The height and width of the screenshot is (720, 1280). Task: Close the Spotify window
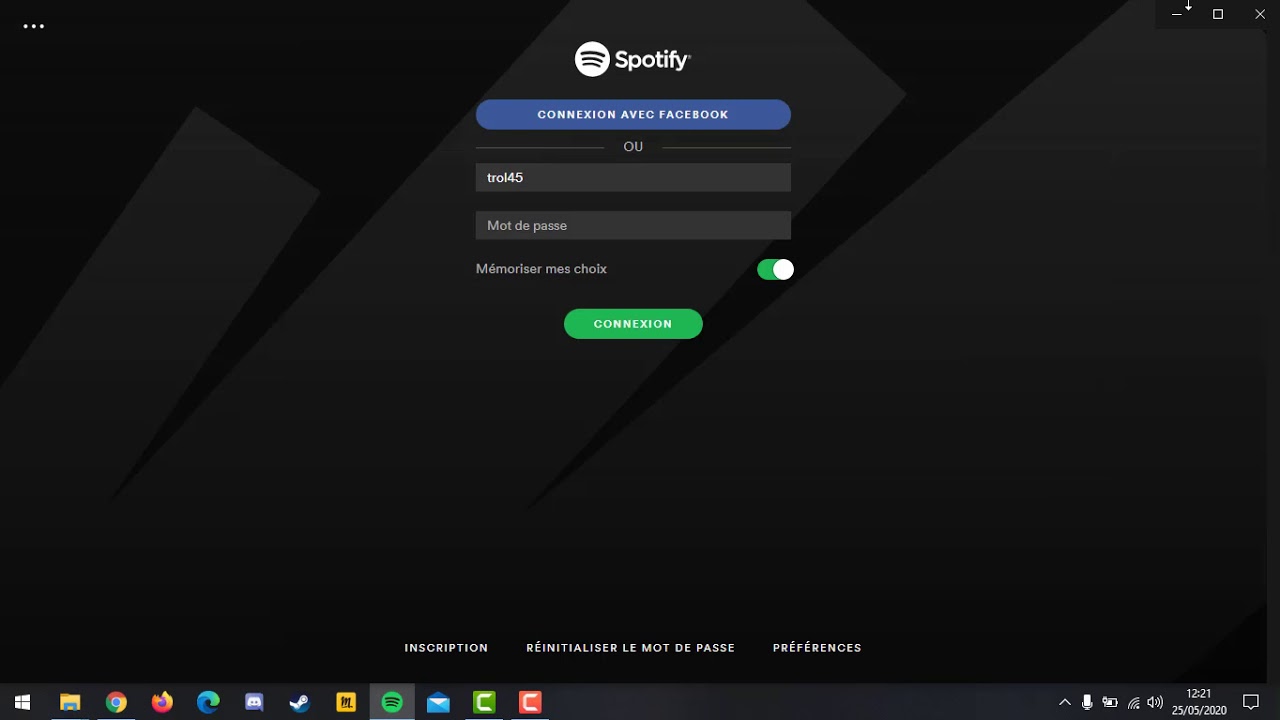[x=1260, y=14]
